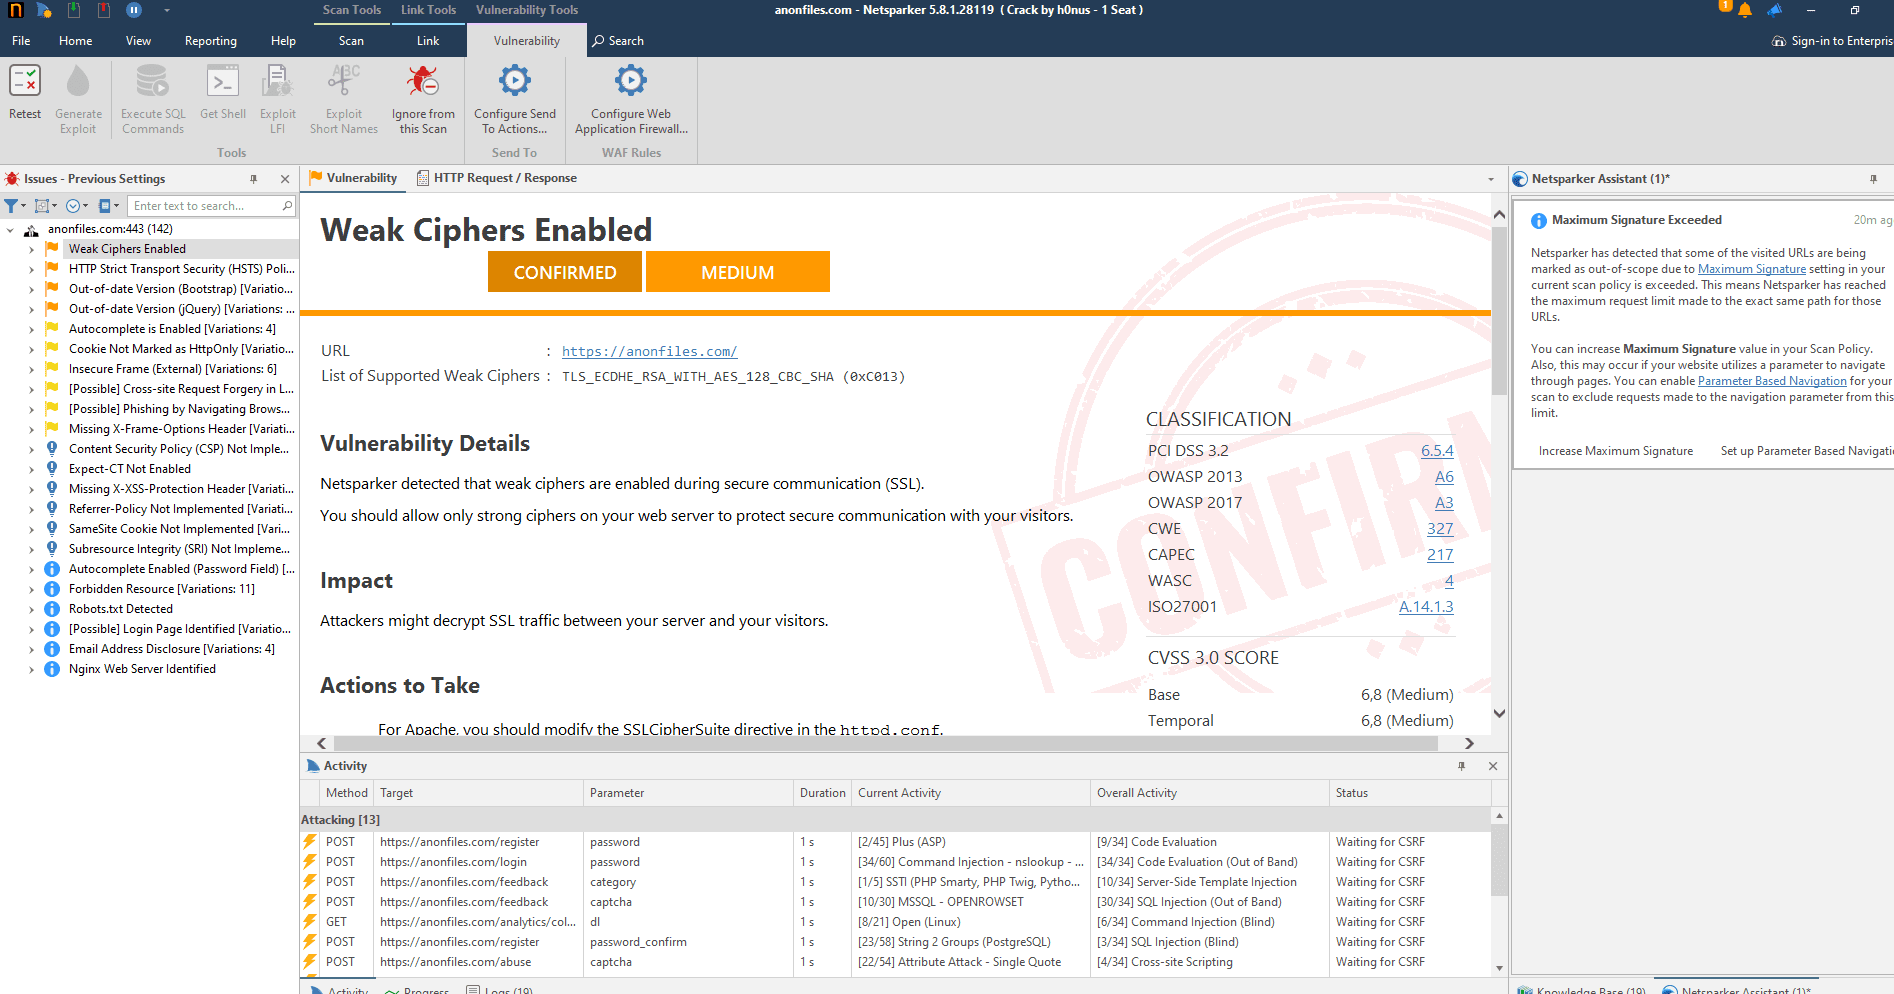
Task: Open the circled chevron dropdown in Issues toolbar
Action: 77,206
